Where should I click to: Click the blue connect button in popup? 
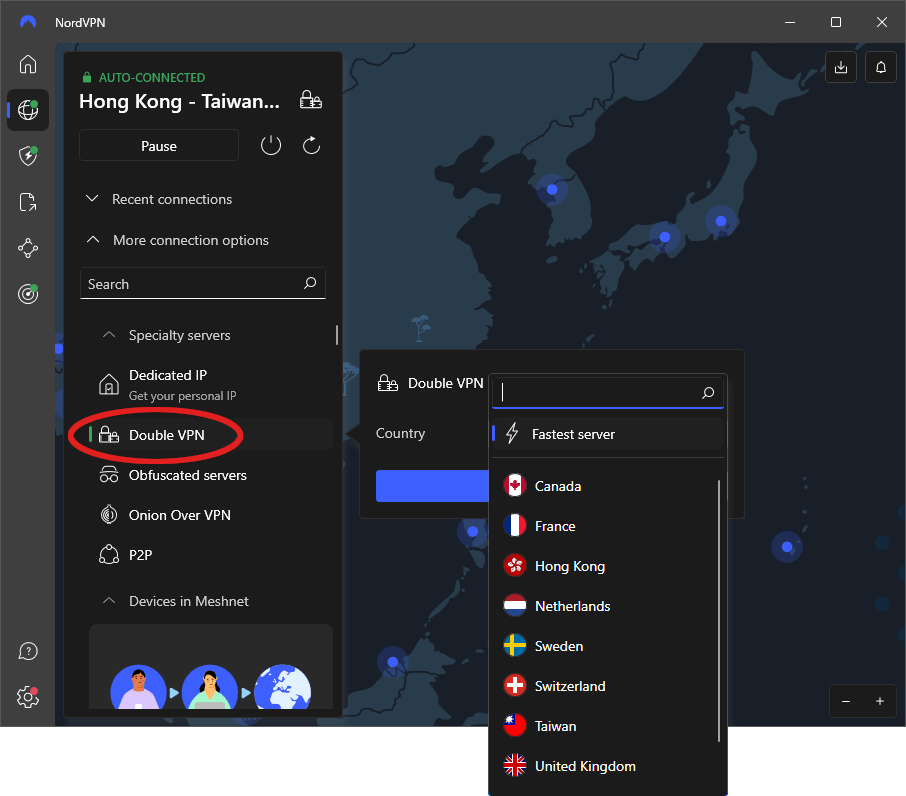(x=432, y=486)
